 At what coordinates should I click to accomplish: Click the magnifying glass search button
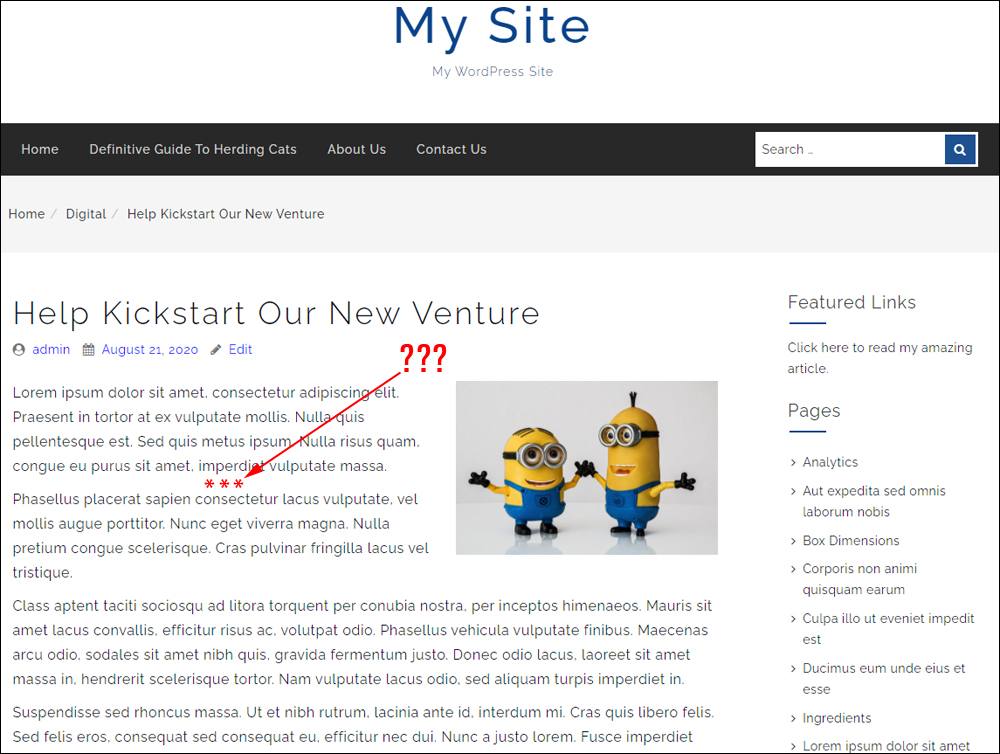(x=959, y=149)
